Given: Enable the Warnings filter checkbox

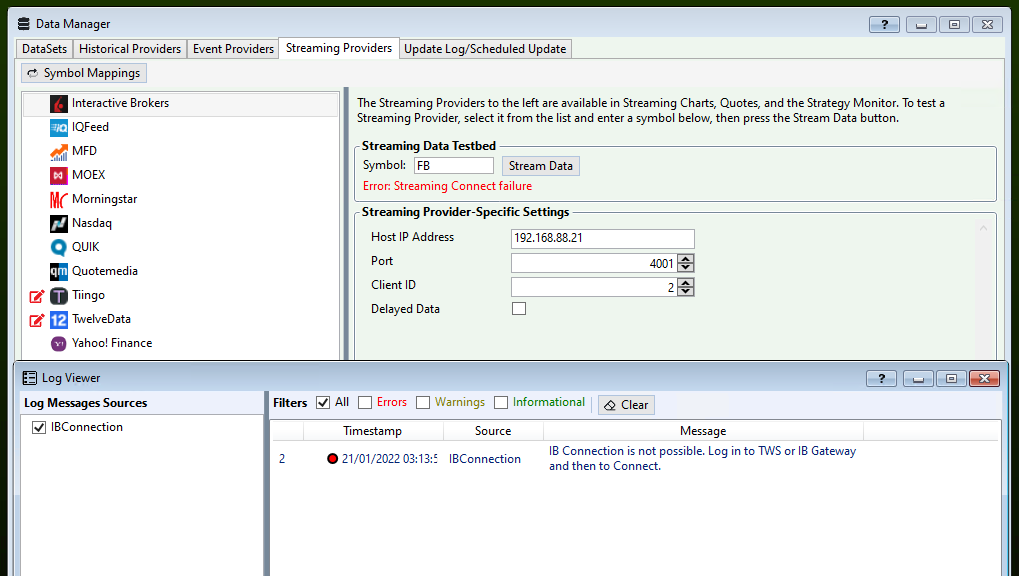Looking at the screenshot, I should 423,402.
